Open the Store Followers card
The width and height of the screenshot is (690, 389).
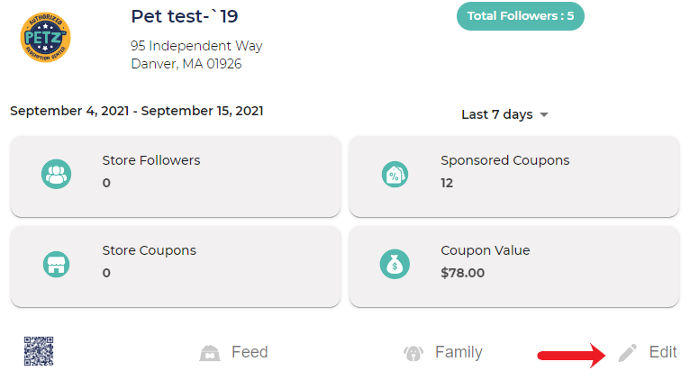click(176, 176)
